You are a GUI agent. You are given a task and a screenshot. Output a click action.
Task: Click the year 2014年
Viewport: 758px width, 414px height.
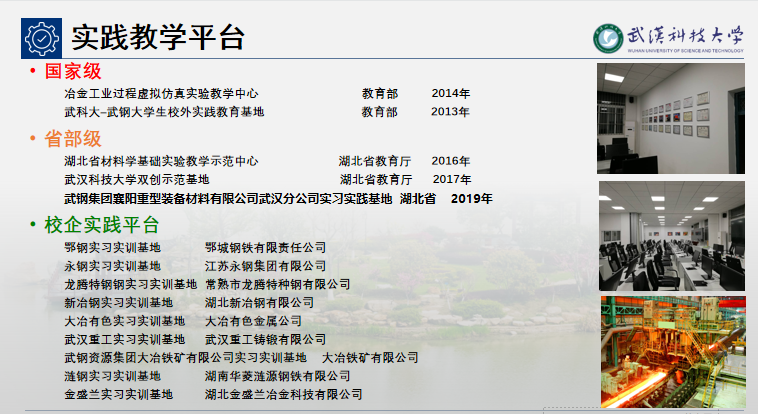coord(451,93)
